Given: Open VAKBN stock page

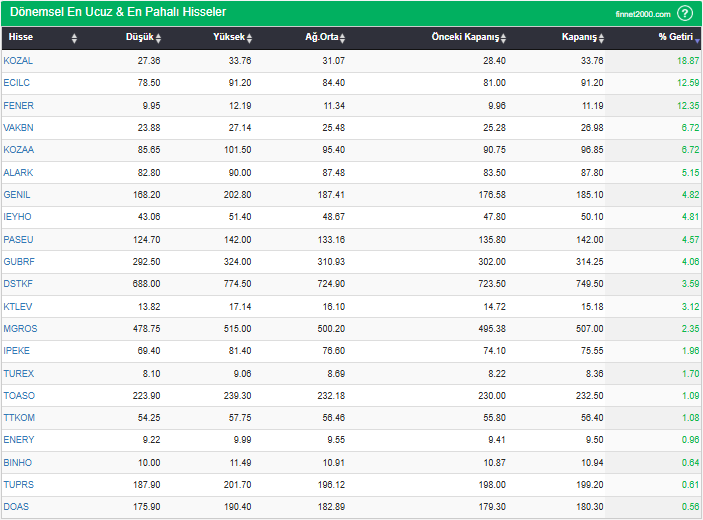Looking at the screenshot, I should point(19,128).
